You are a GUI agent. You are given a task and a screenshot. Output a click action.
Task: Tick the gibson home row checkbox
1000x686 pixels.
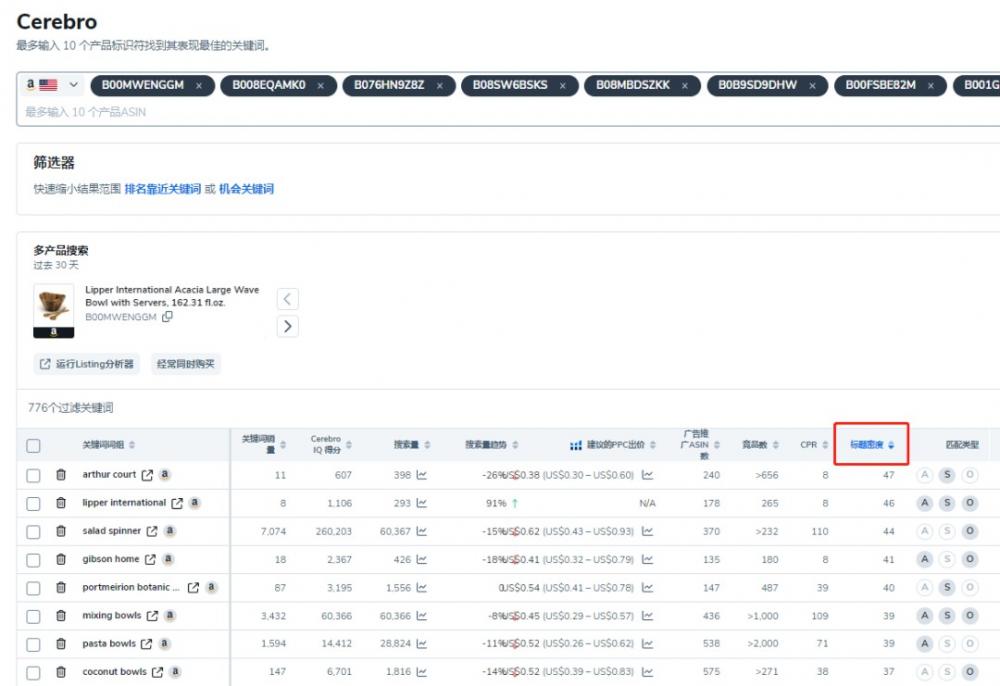[33, 560]
